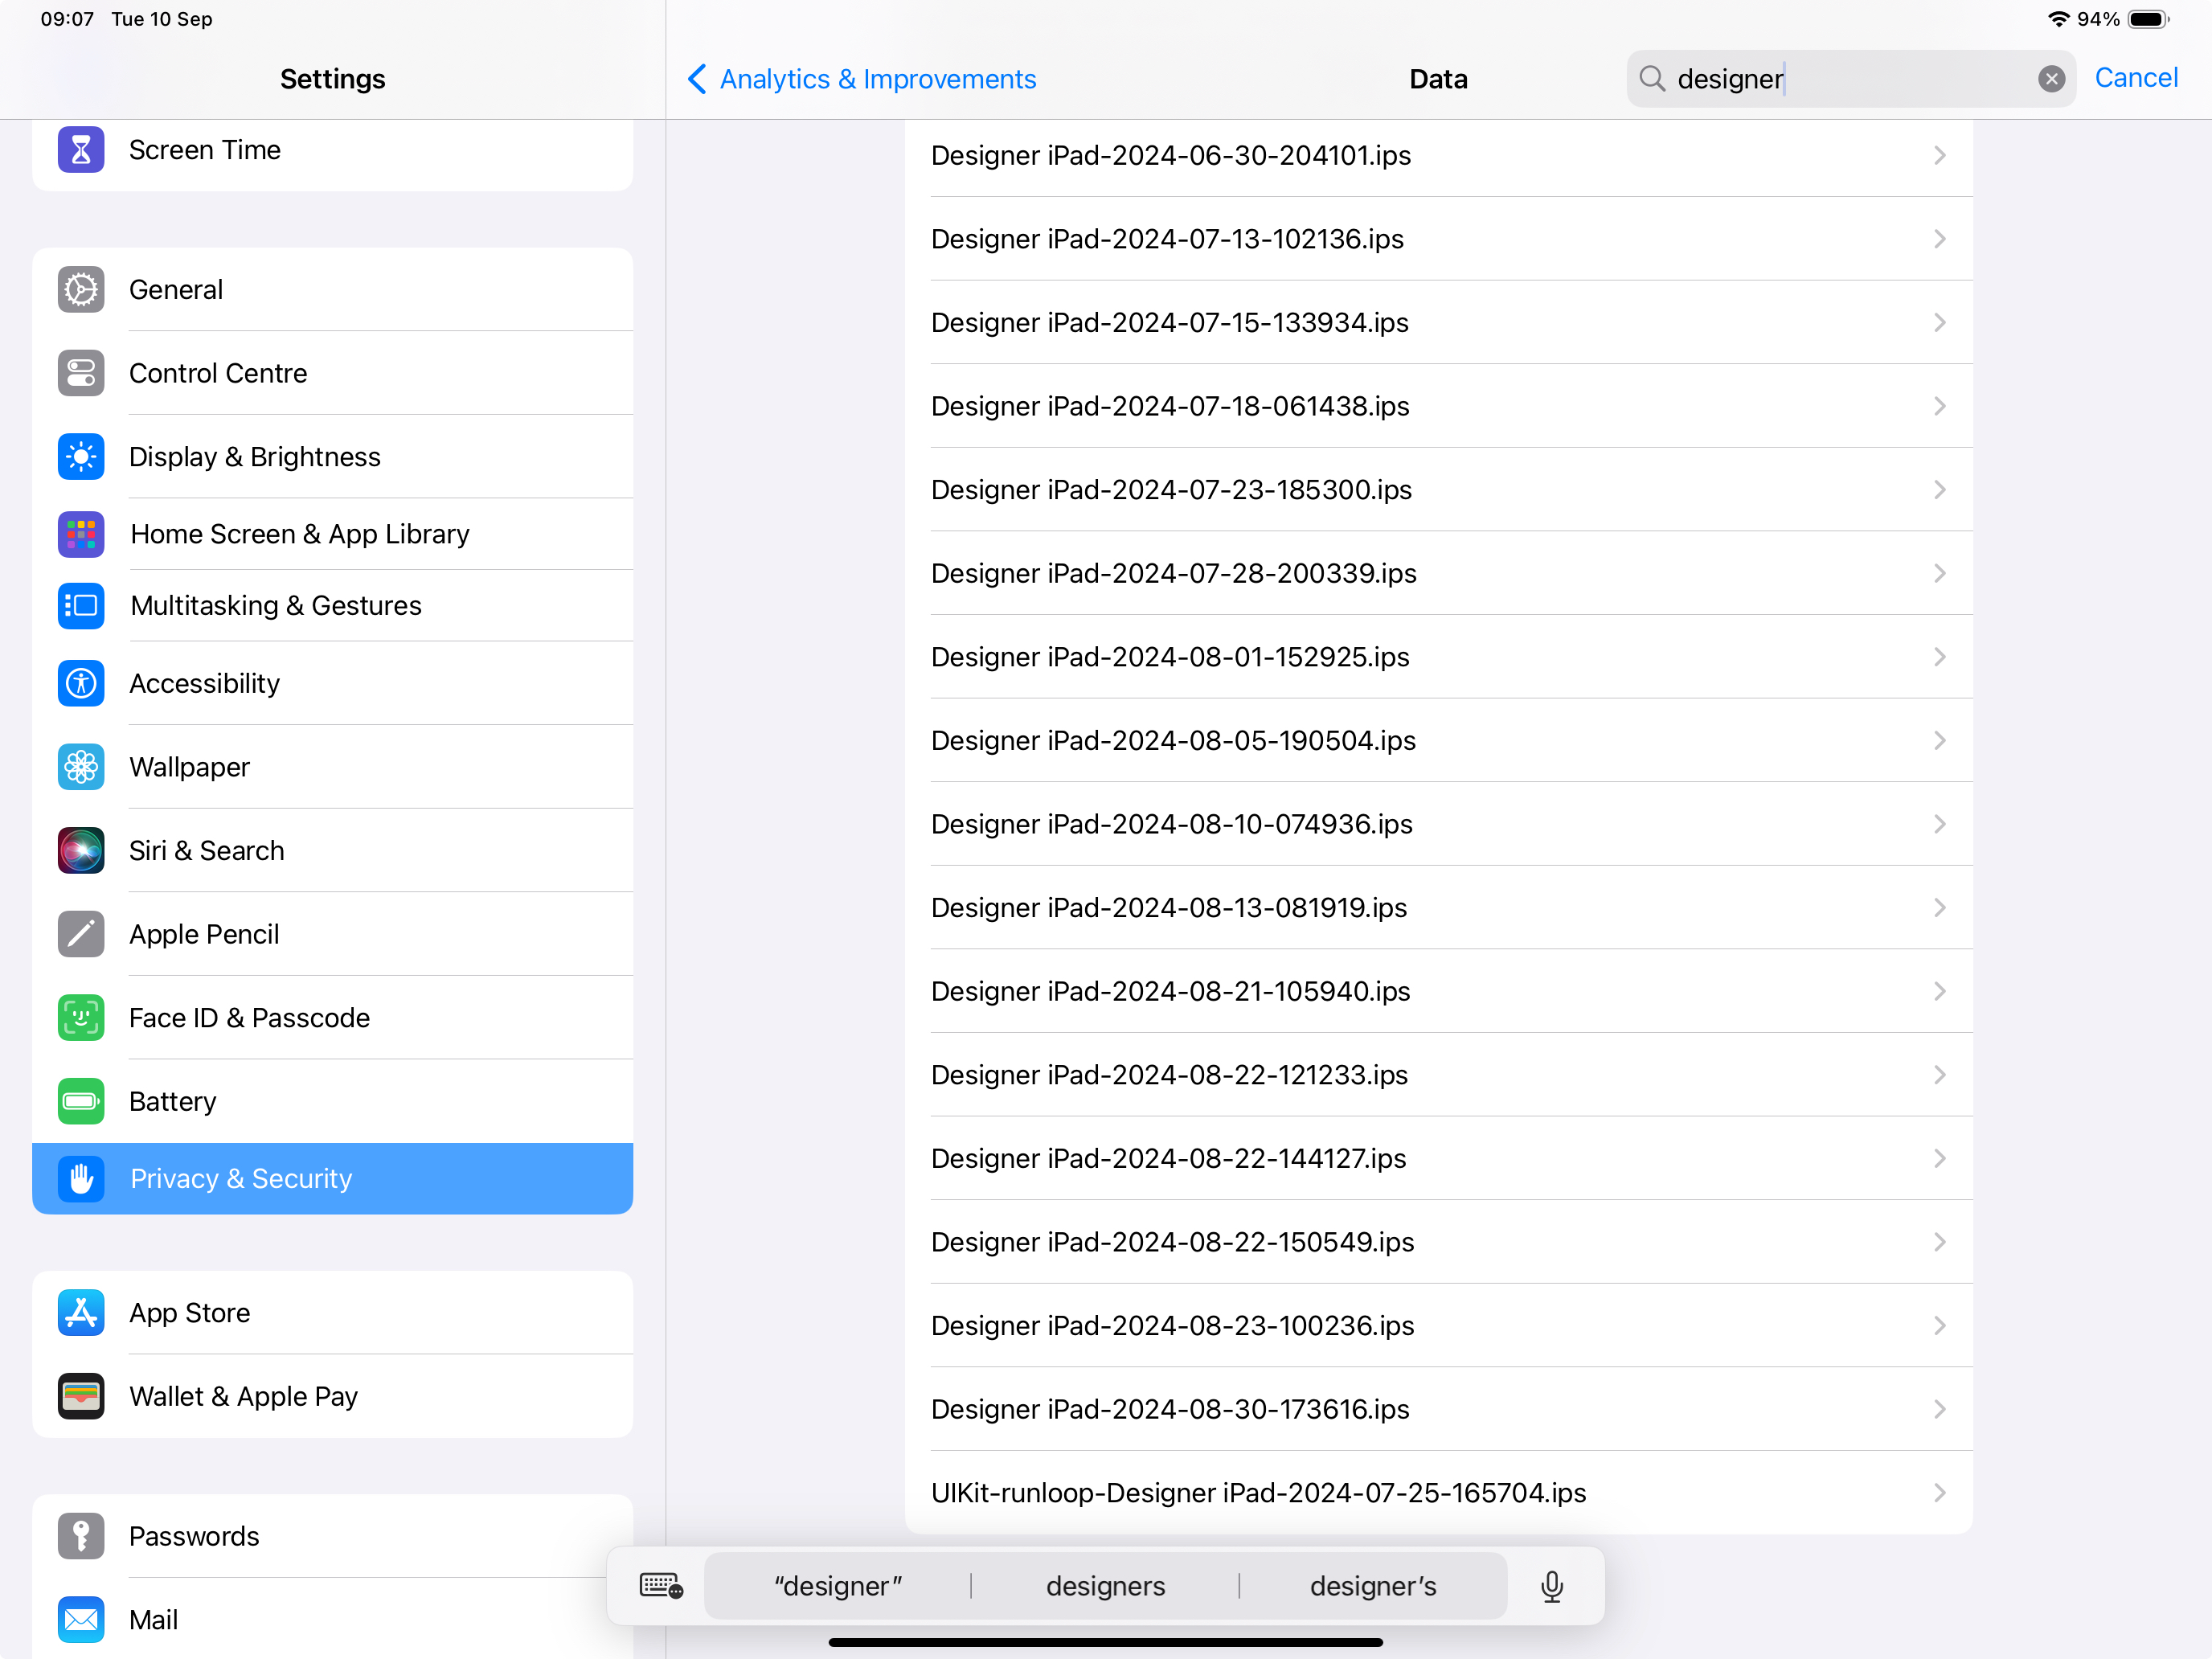
Task: Tap the Battery icon in Settings
Action: (81, 1101)
